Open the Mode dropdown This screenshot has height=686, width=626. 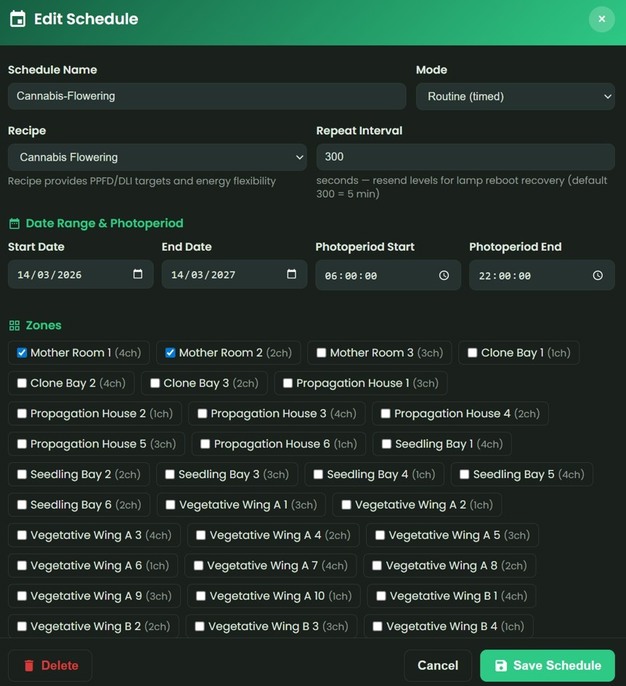(514, 96)
